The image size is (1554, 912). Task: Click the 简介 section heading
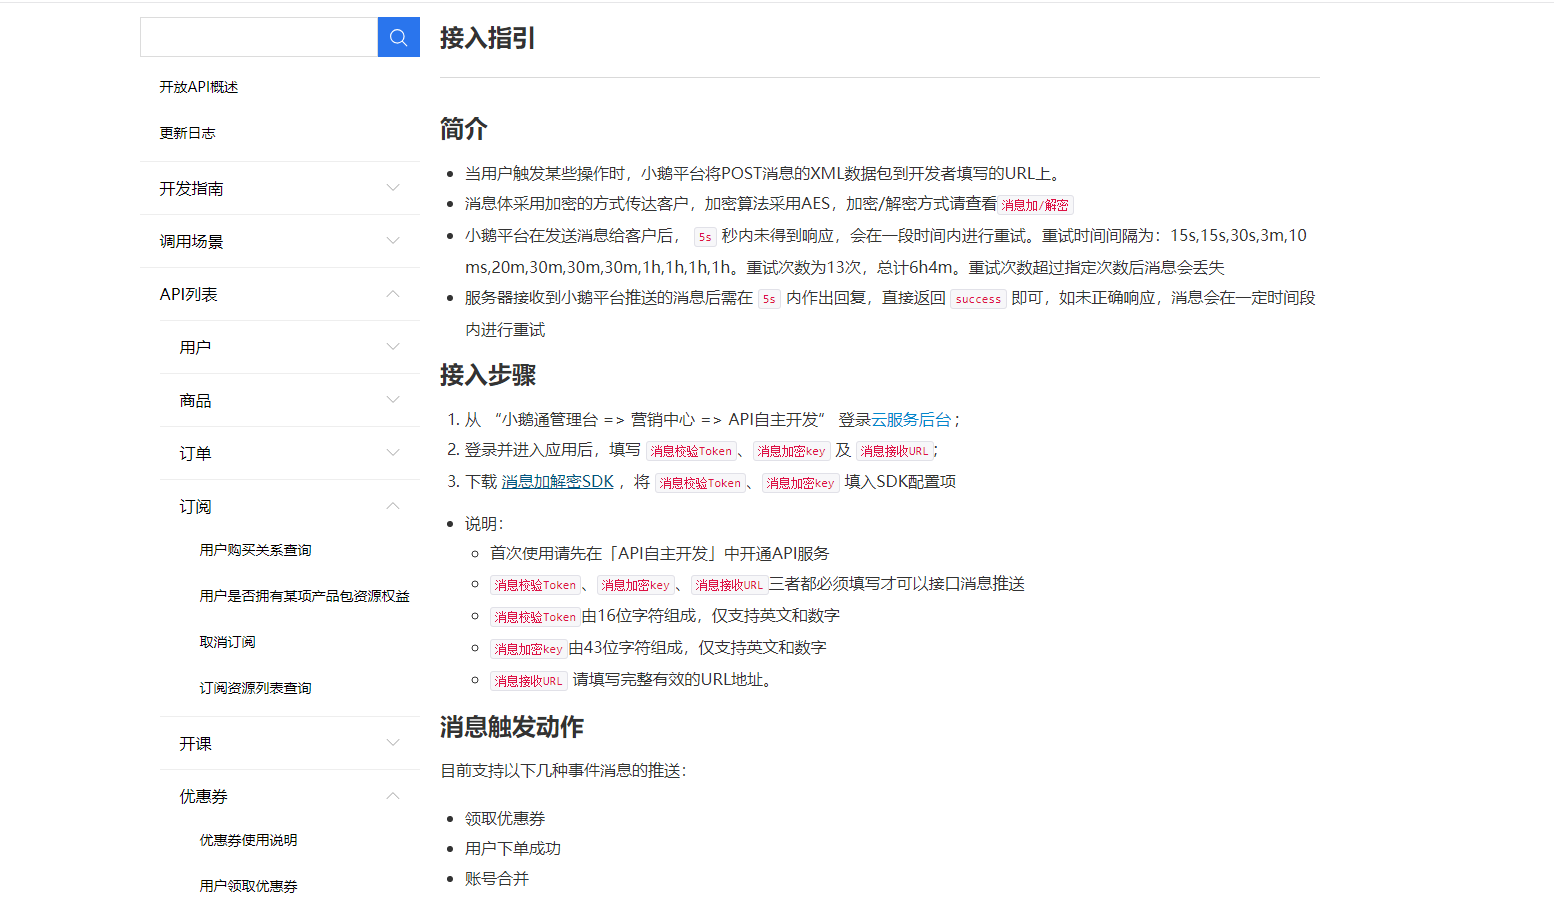click(x=463, y=129)
